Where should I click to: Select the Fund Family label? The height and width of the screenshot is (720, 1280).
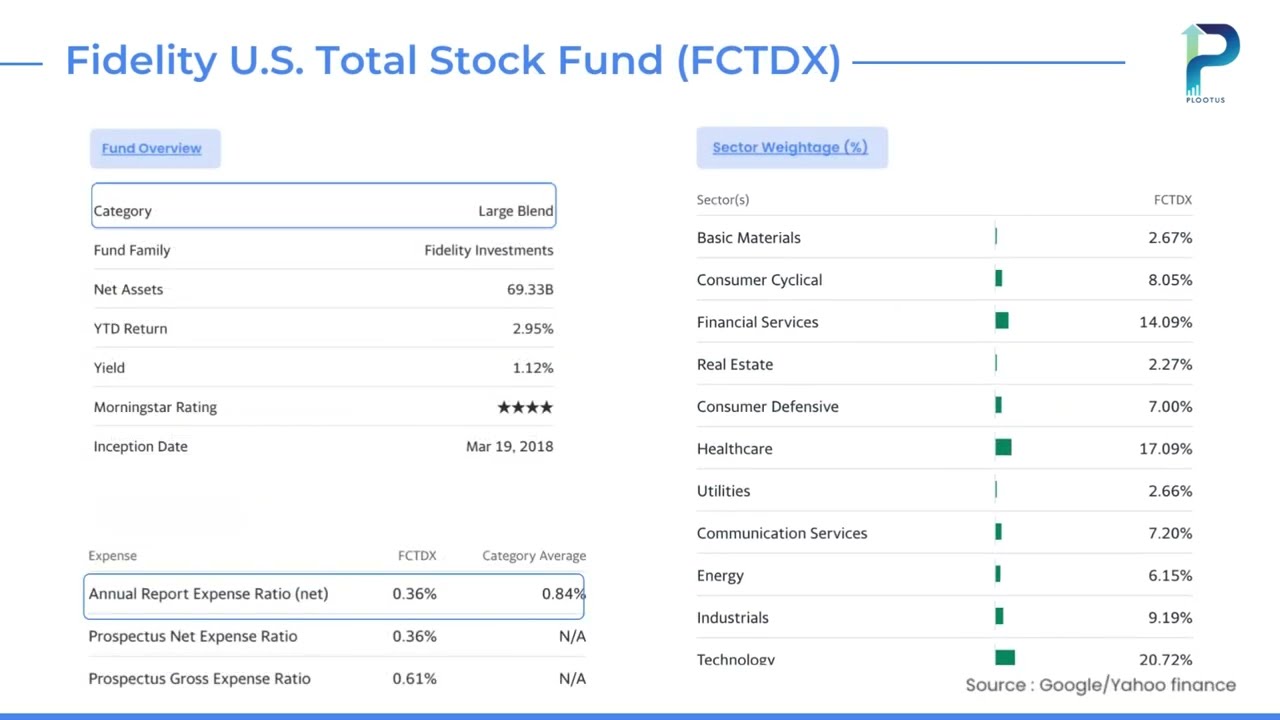(x=132, y=250)
